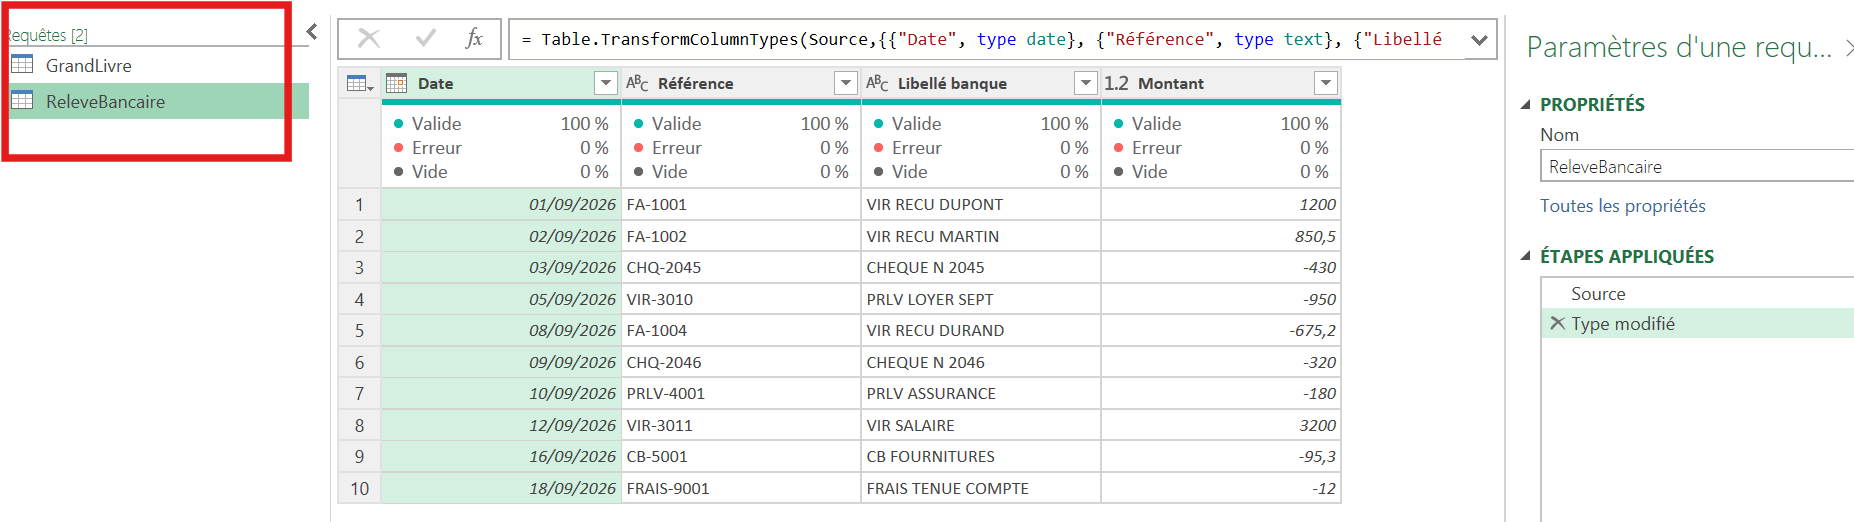Select cell VIR RECU DUPONT
Screen dimensions: 1854x522
coord(981,204)
